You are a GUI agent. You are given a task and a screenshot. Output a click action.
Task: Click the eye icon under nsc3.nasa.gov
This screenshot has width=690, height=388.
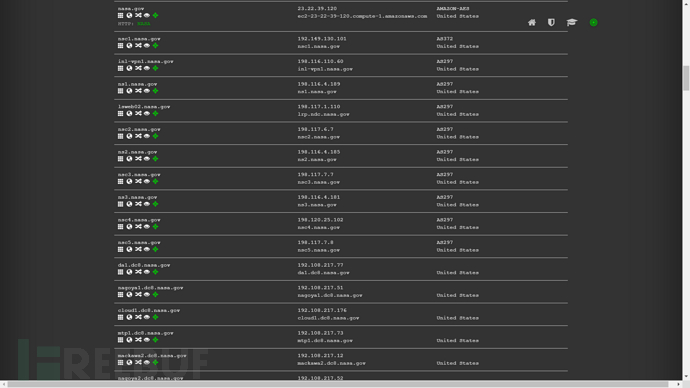[x=147, y=182]
